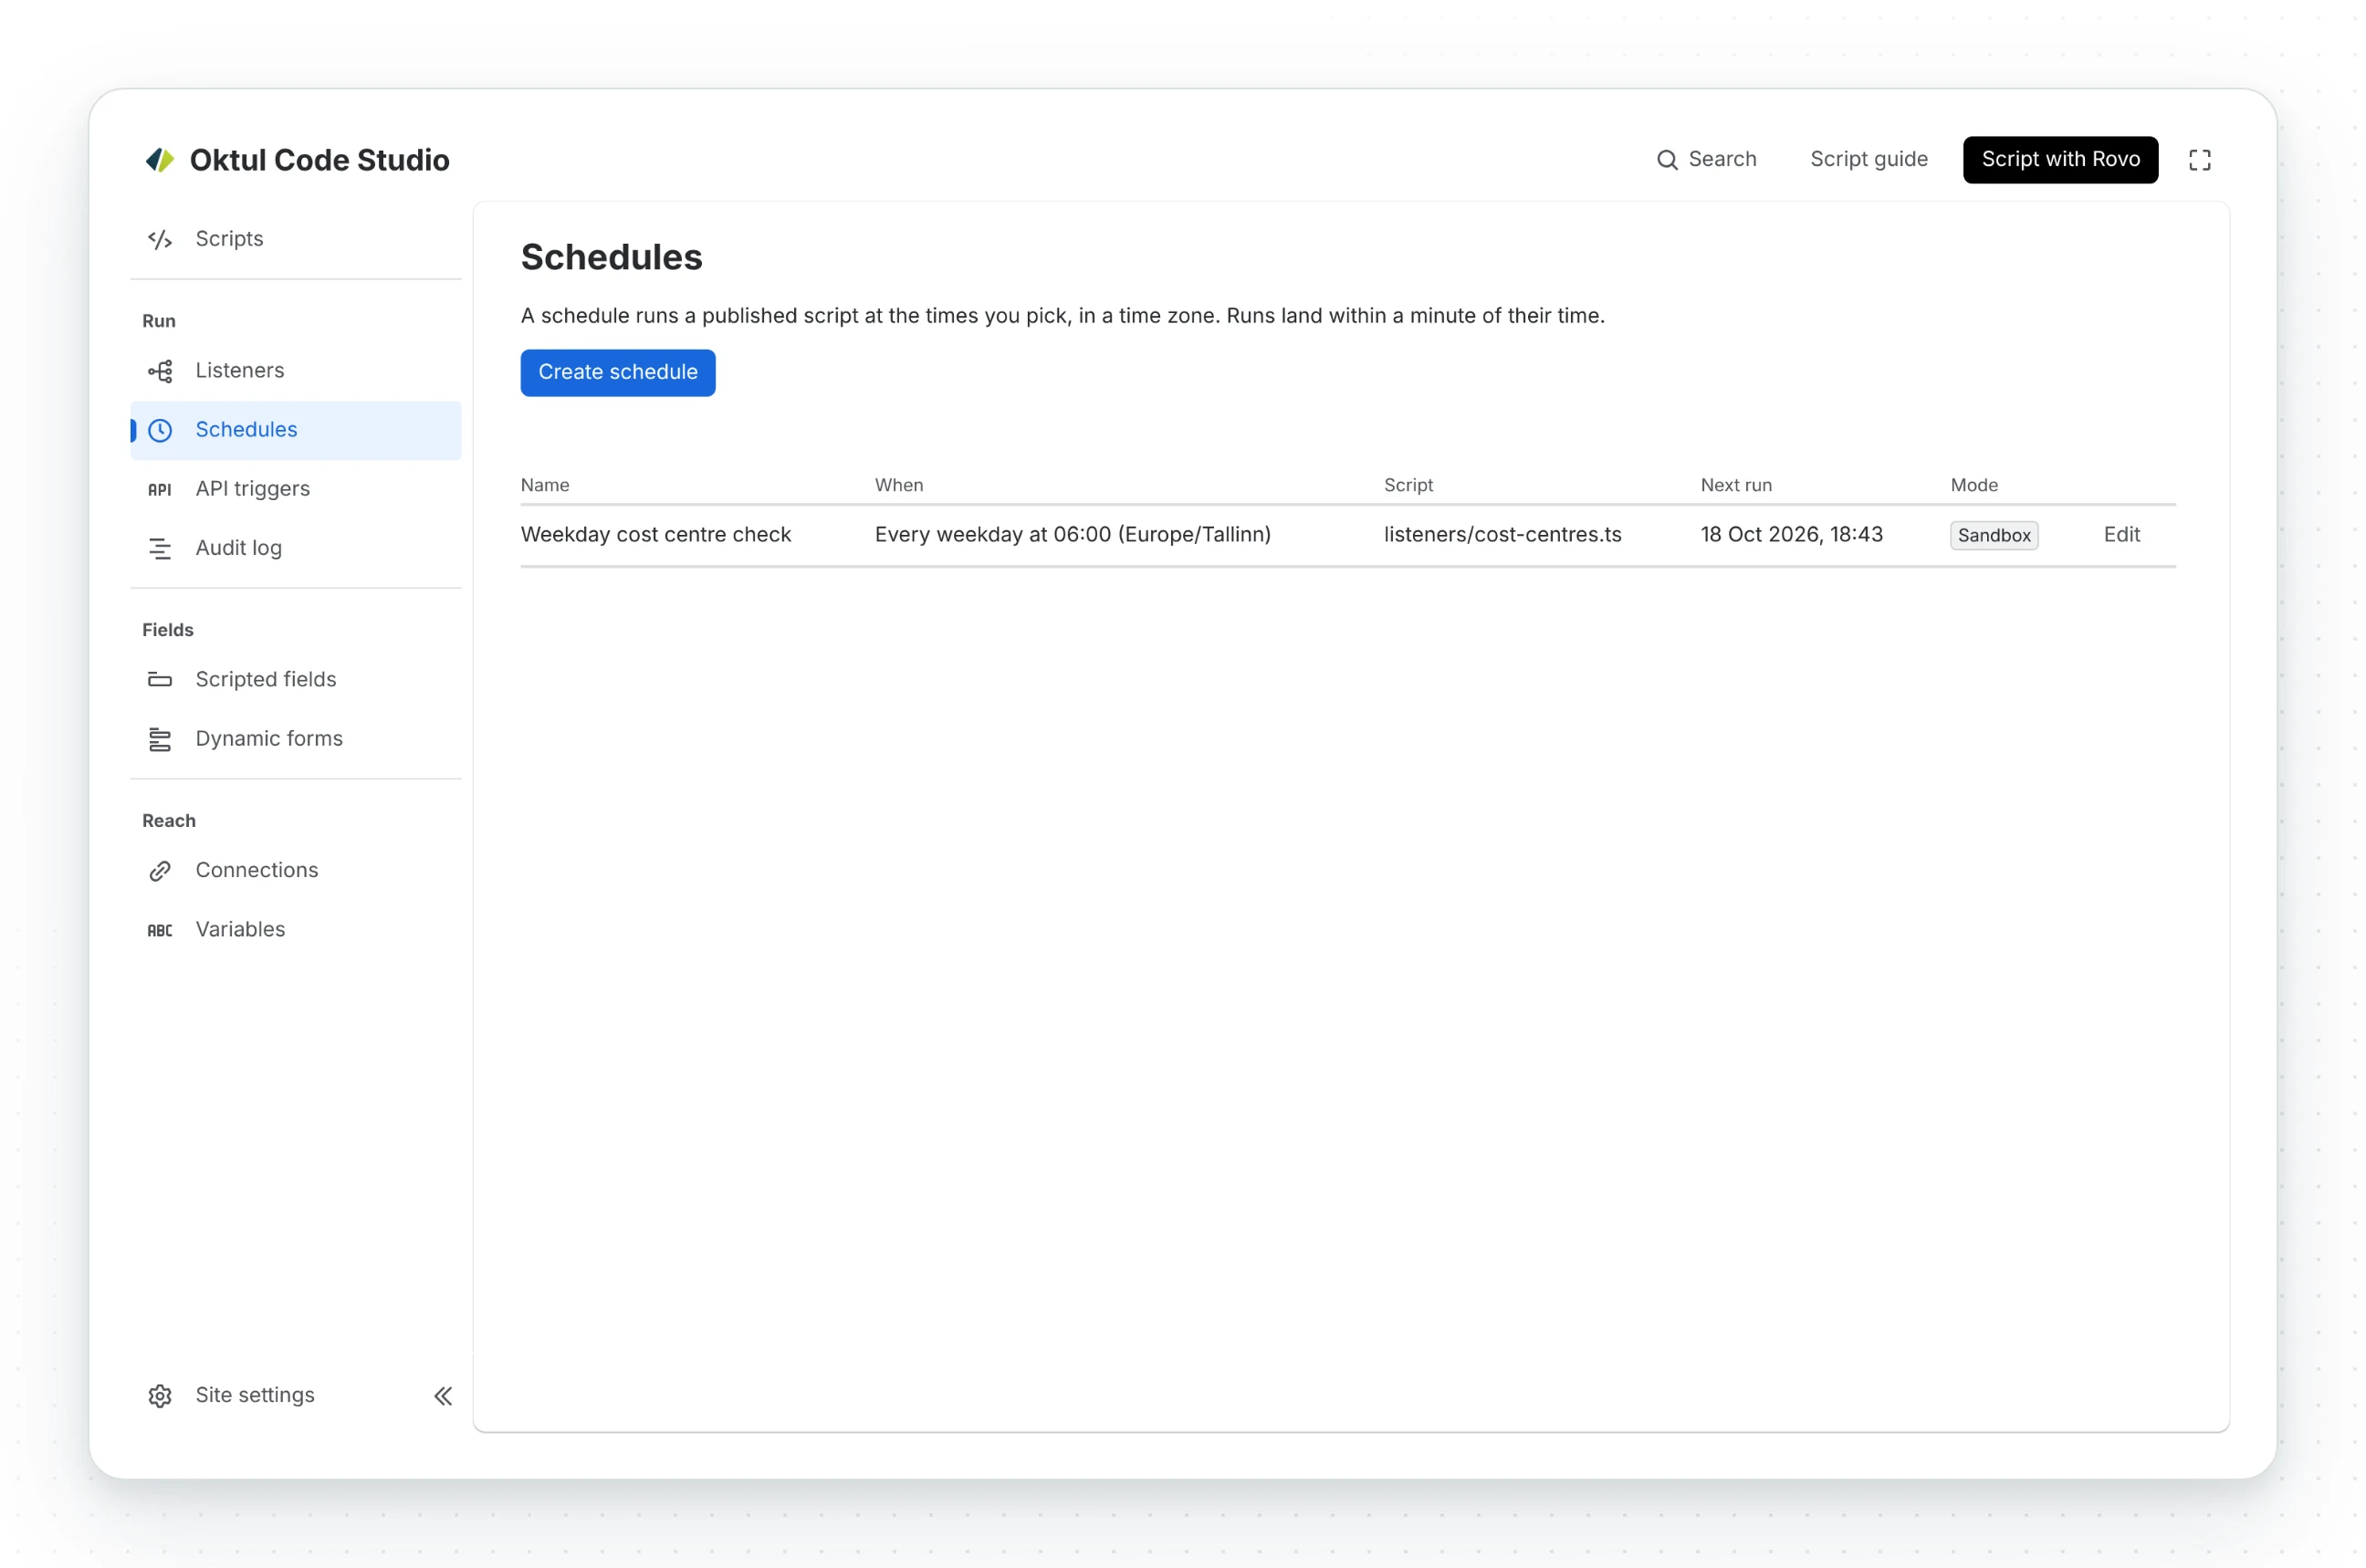2366x1568 pixels.
Task: Collapse the sidebar with double-chevron icon
Action: click(443, 1395)
